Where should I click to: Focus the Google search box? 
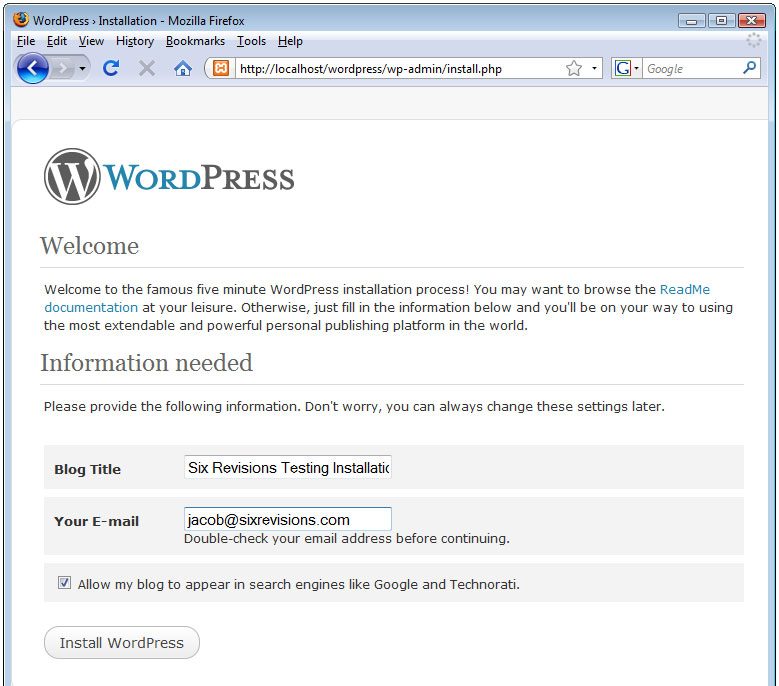(692, 69)
